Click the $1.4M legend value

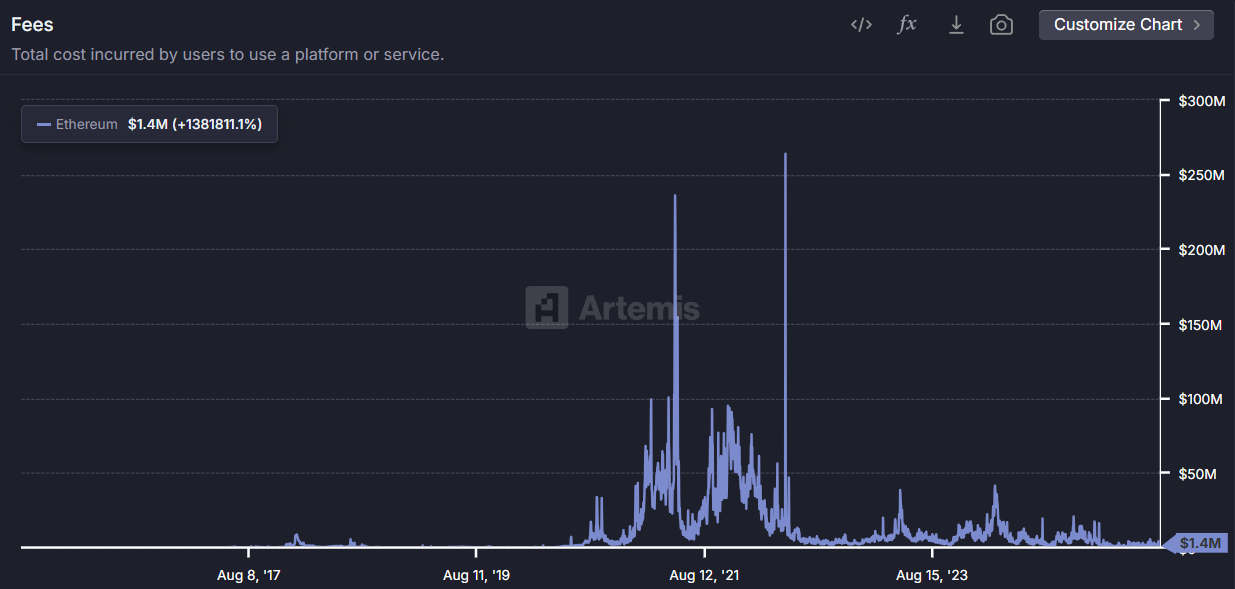click(146, 124)
